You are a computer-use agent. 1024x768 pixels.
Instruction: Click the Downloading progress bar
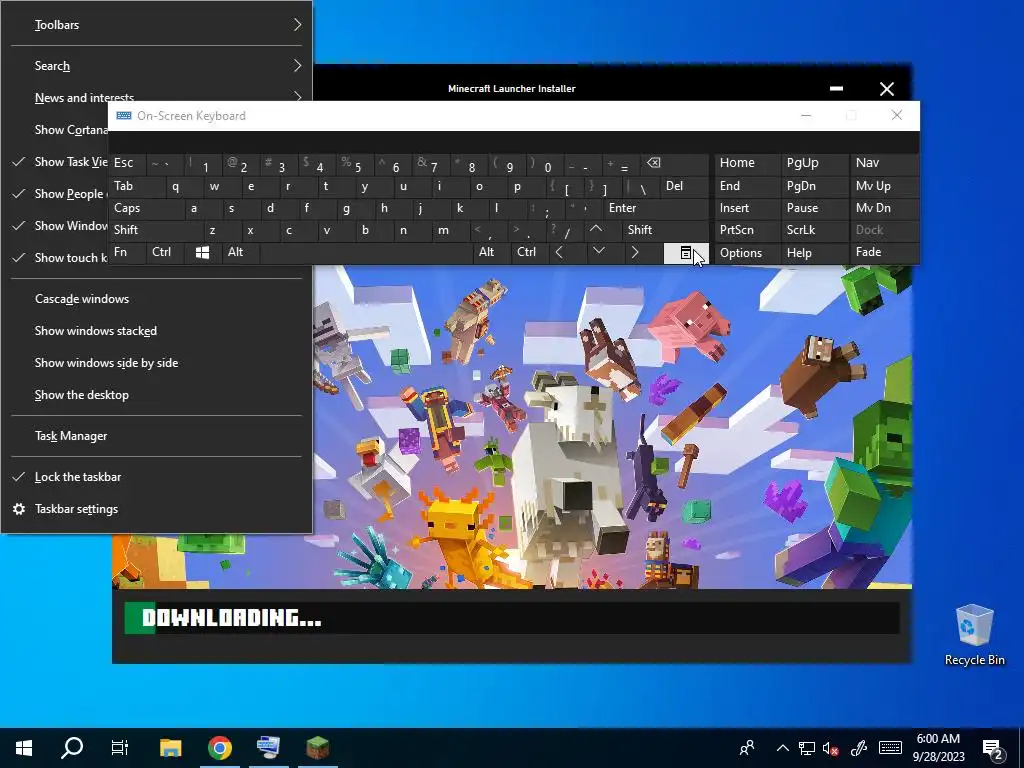click(x=511, y=618)
